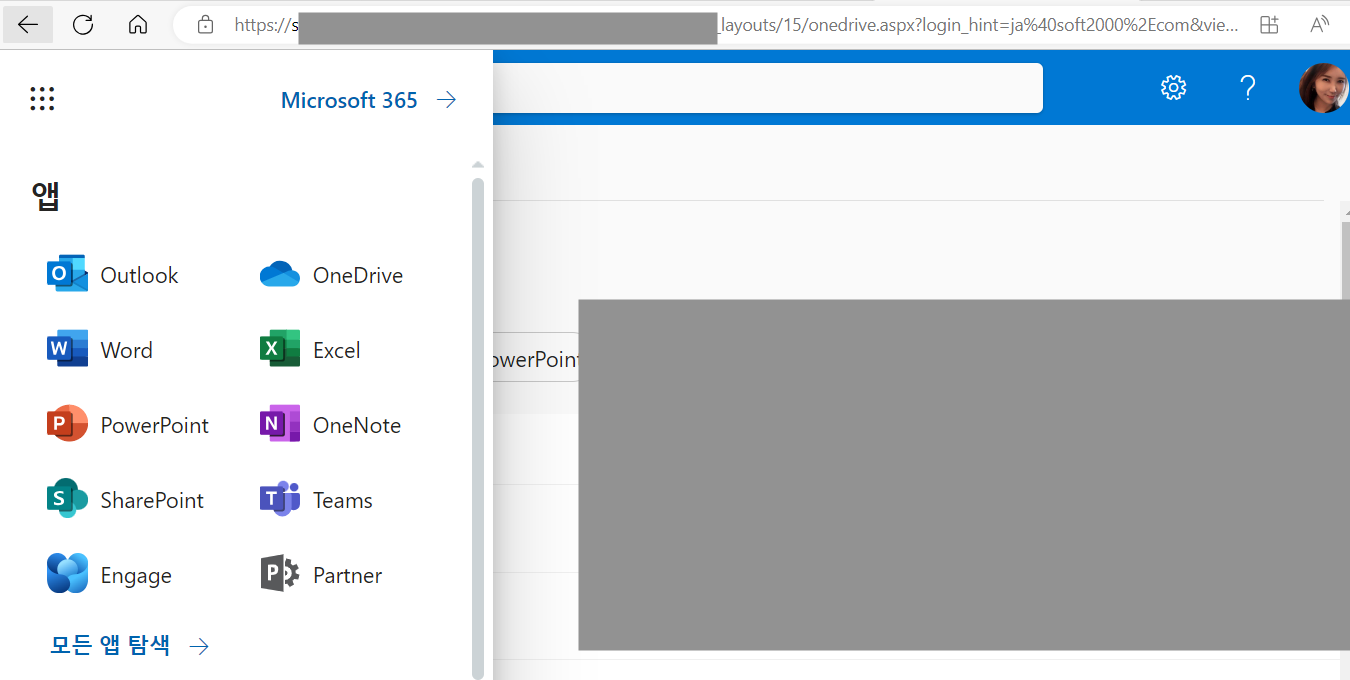Open SharePoint app
Image resolution: width=1350 pixels, height=680 pixels.
pos(125,500)
